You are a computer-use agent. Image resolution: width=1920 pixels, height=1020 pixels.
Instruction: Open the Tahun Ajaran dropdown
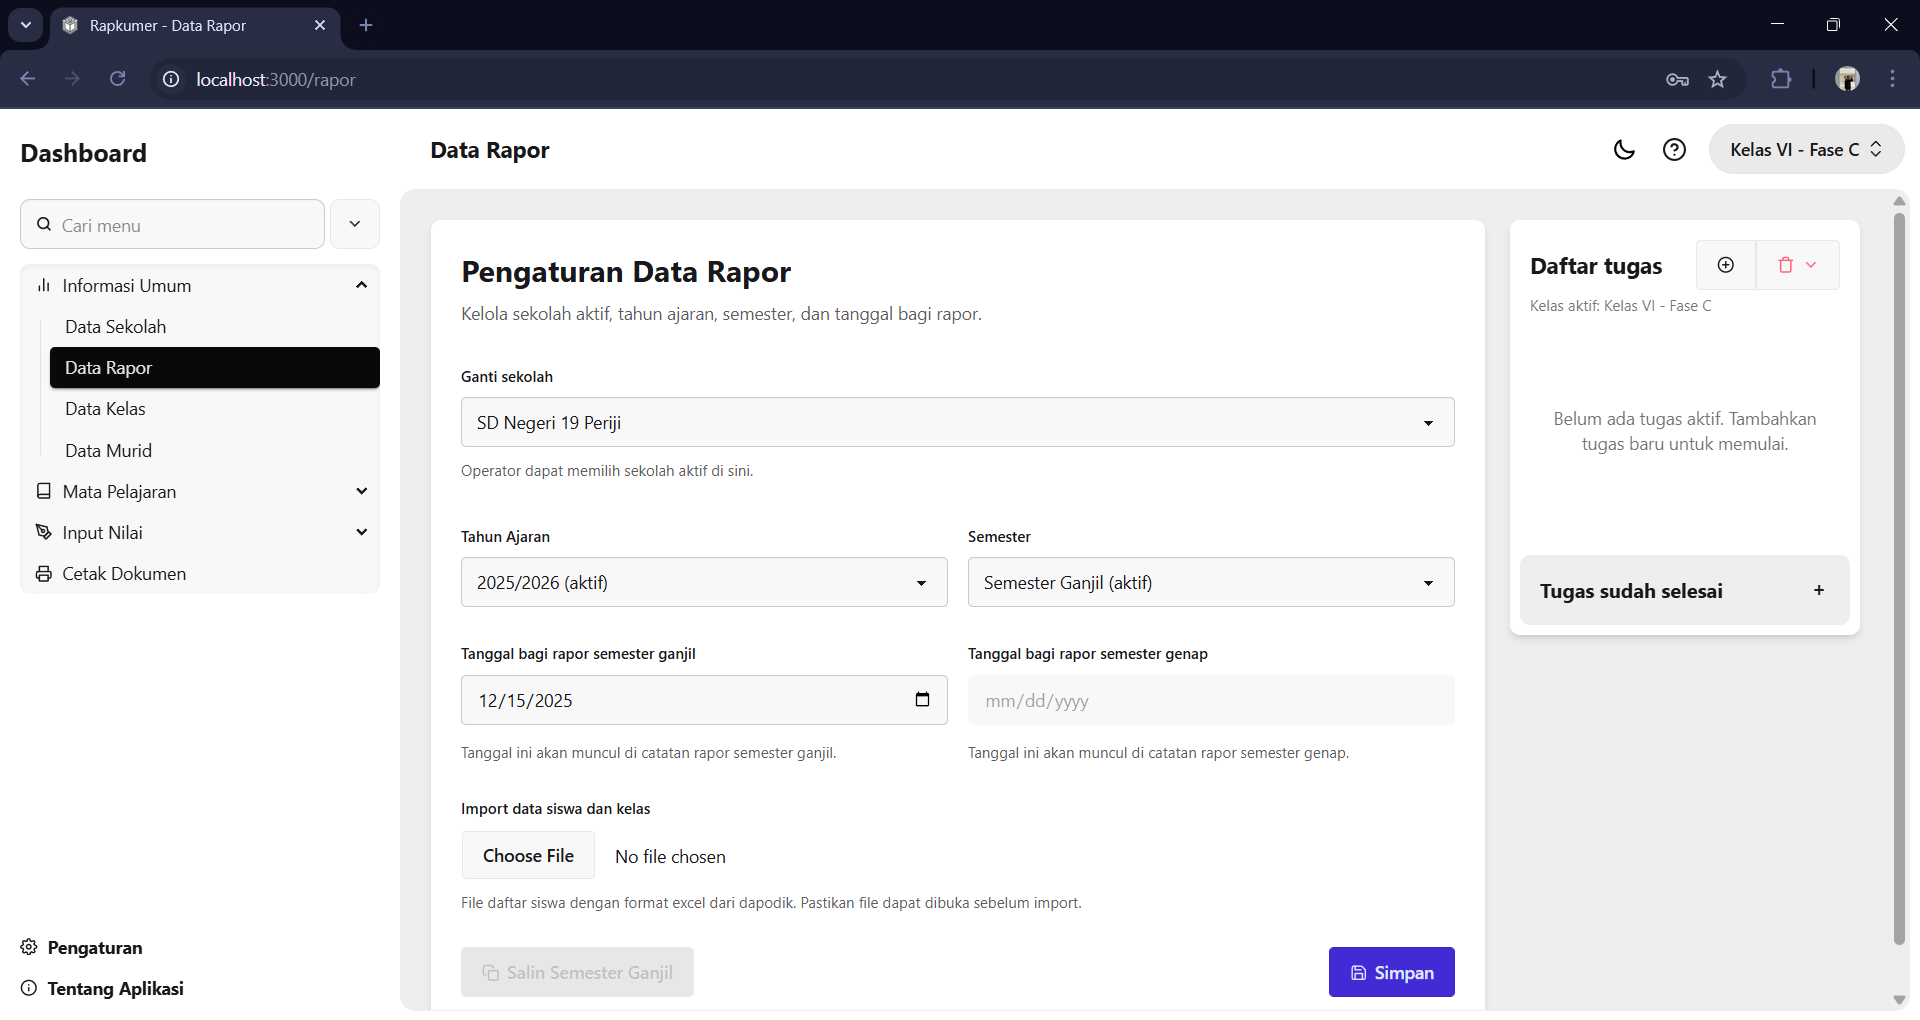tap(704, 583)
